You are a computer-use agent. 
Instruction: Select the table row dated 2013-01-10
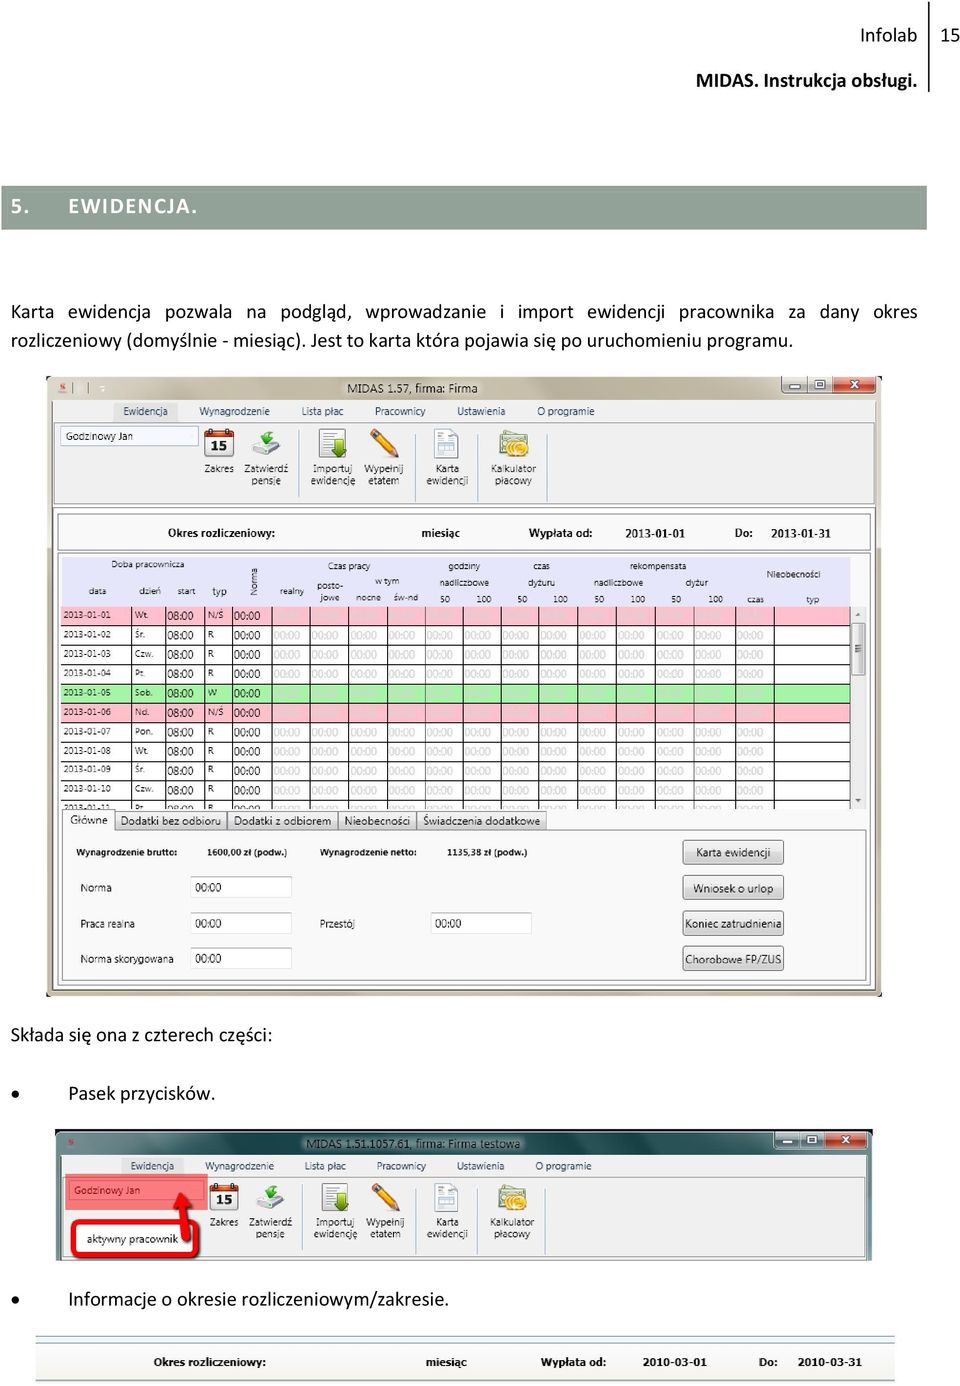pyautogui.click(x=456, y=790)
